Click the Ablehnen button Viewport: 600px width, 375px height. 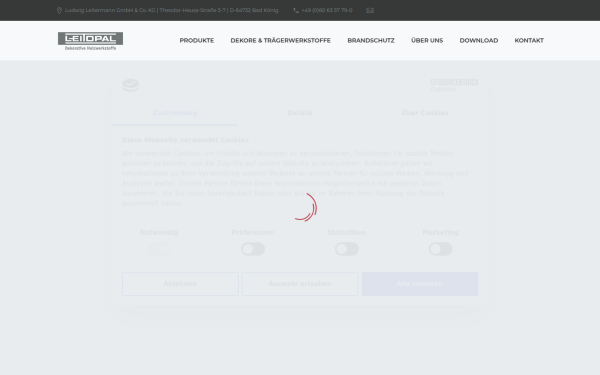click(x=180, y=284)
